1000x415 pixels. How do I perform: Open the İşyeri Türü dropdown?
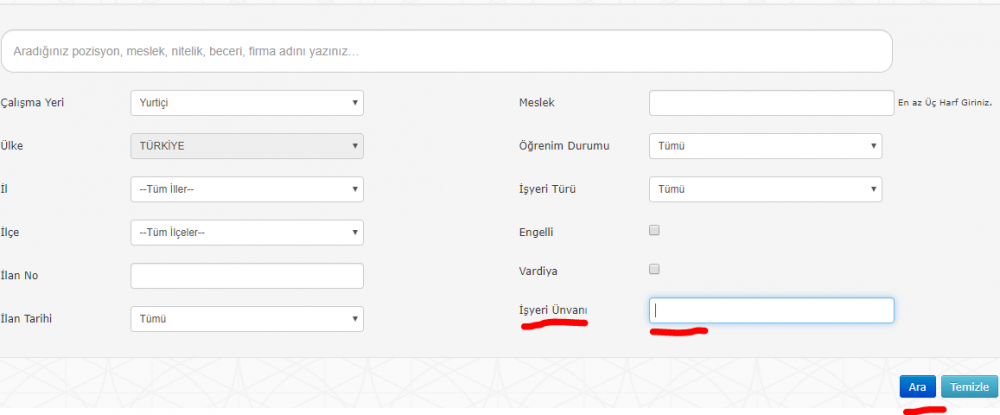[x=765, y=189]
